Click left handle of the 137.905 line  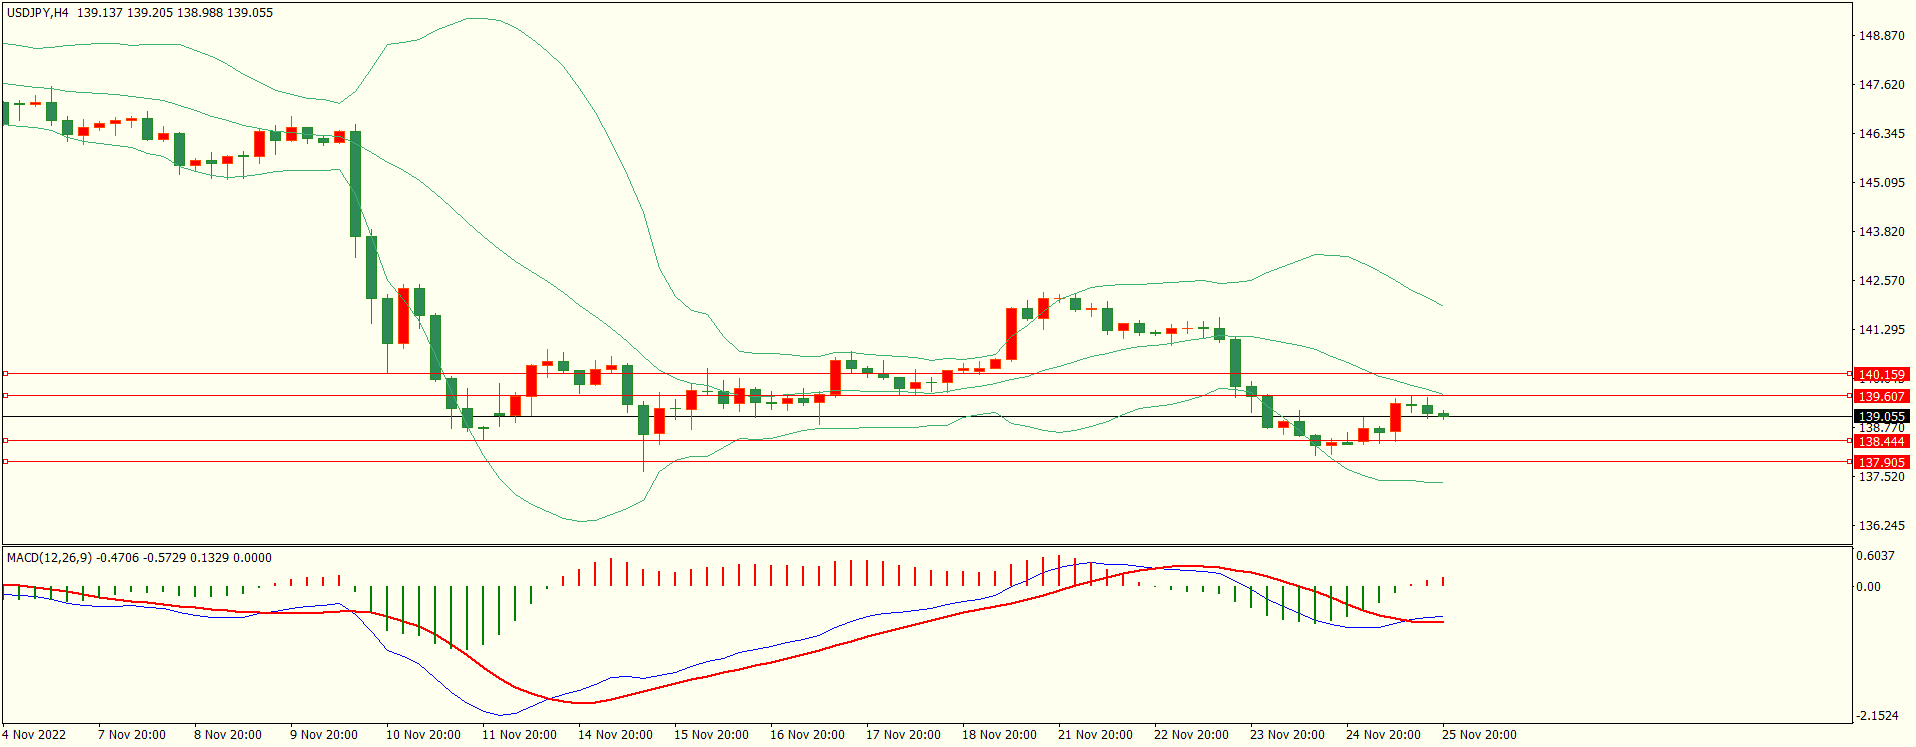[5, 461]
